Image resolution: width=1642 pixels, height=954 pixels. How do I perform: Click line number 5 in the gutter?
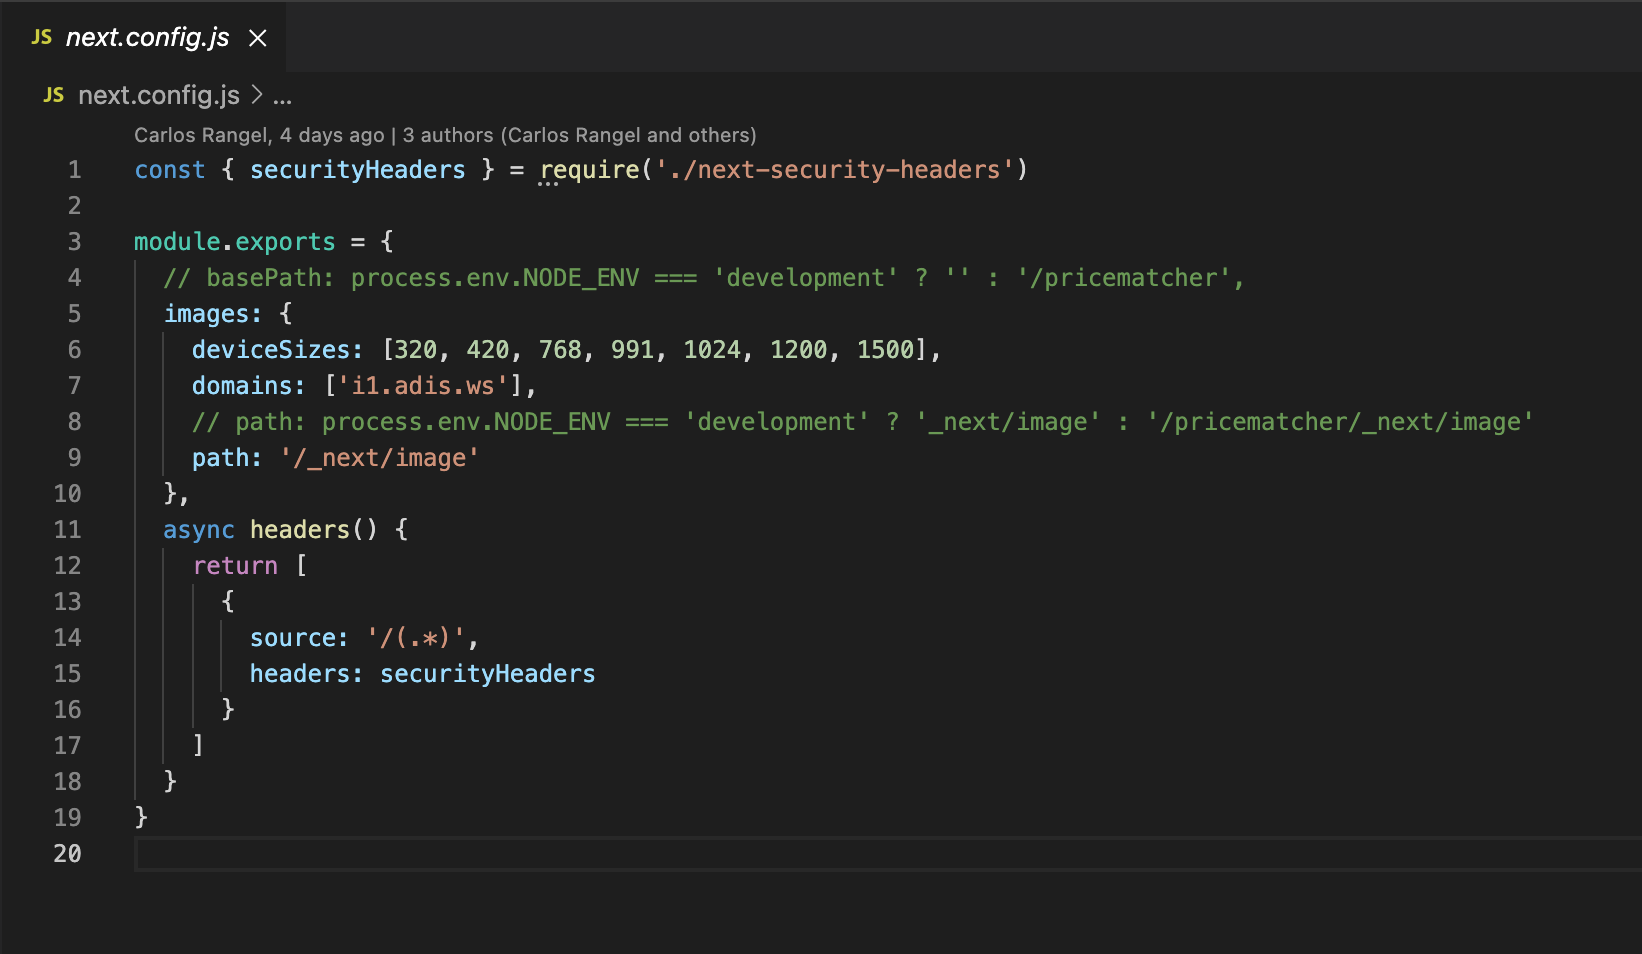(x=74, y=313)
